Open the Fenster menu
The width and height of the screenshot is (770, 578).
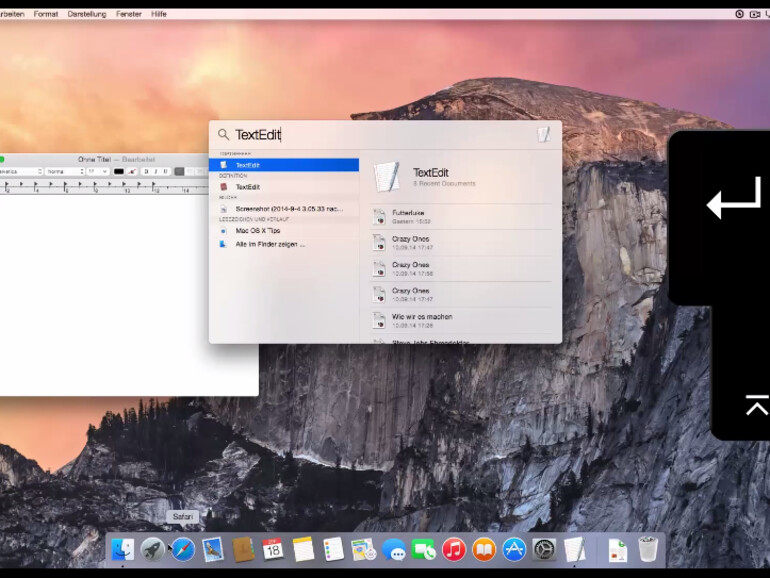pos(129,14)
